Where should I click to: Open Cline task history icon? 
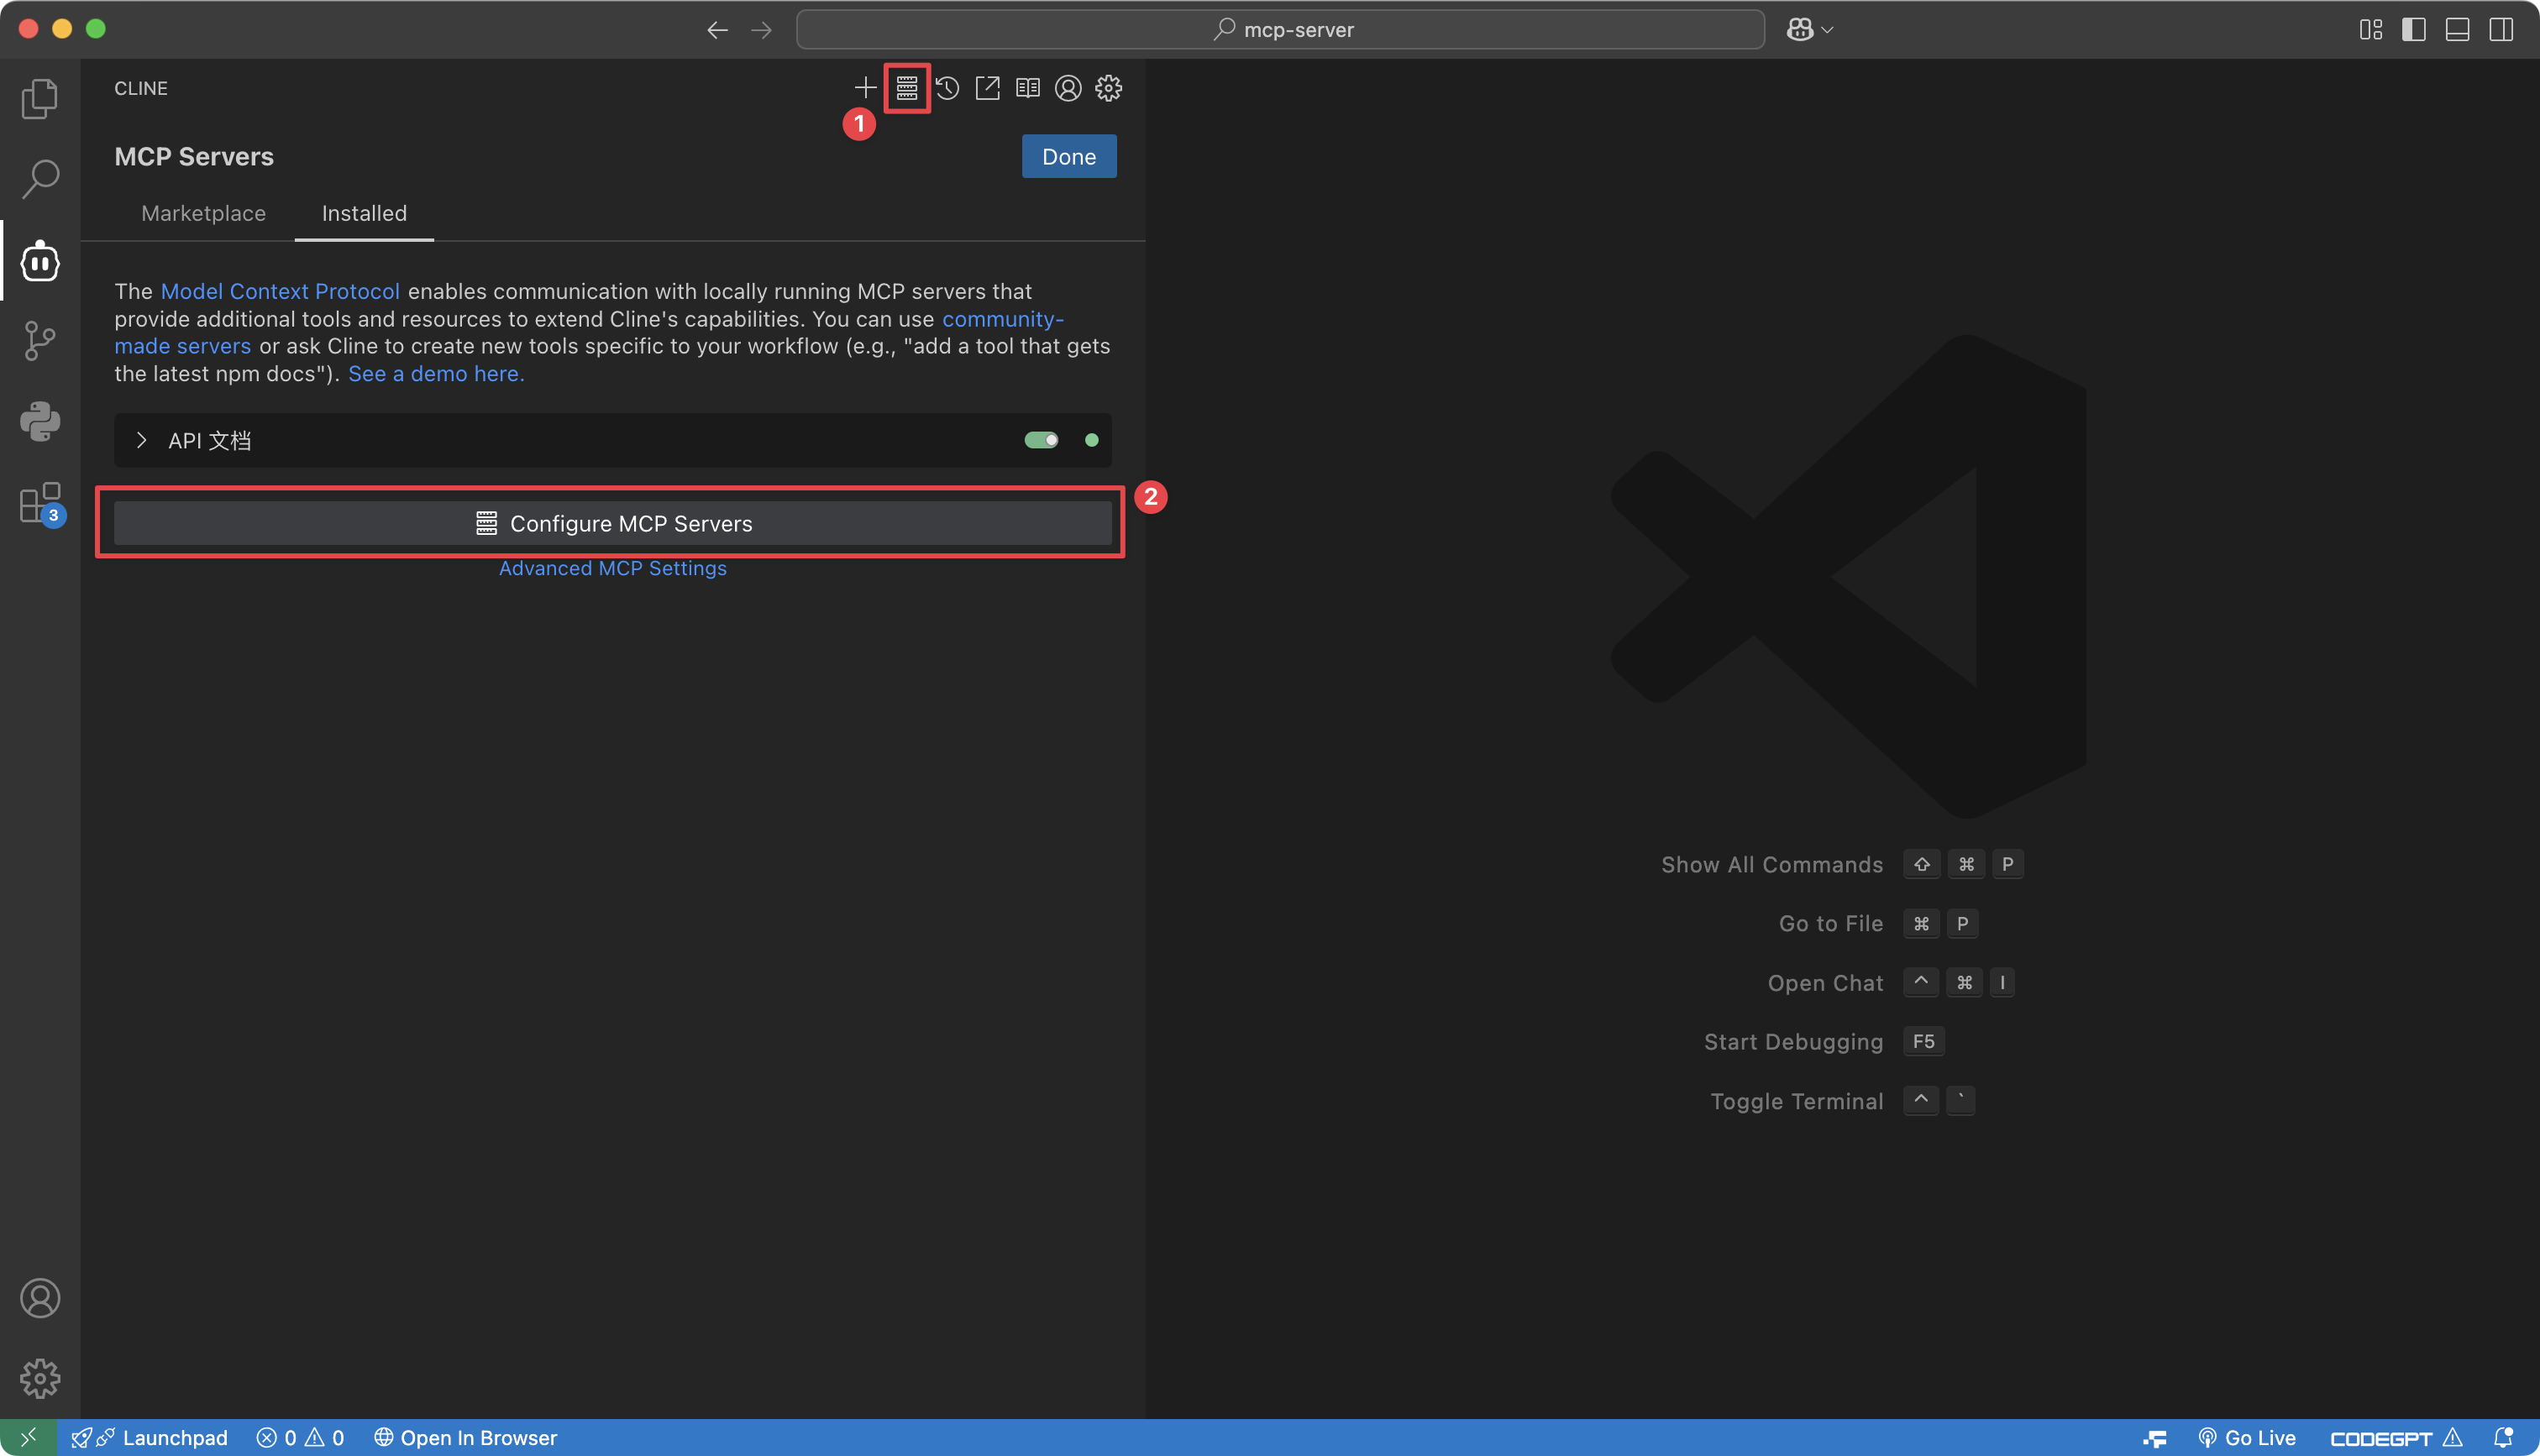[947, 88]
